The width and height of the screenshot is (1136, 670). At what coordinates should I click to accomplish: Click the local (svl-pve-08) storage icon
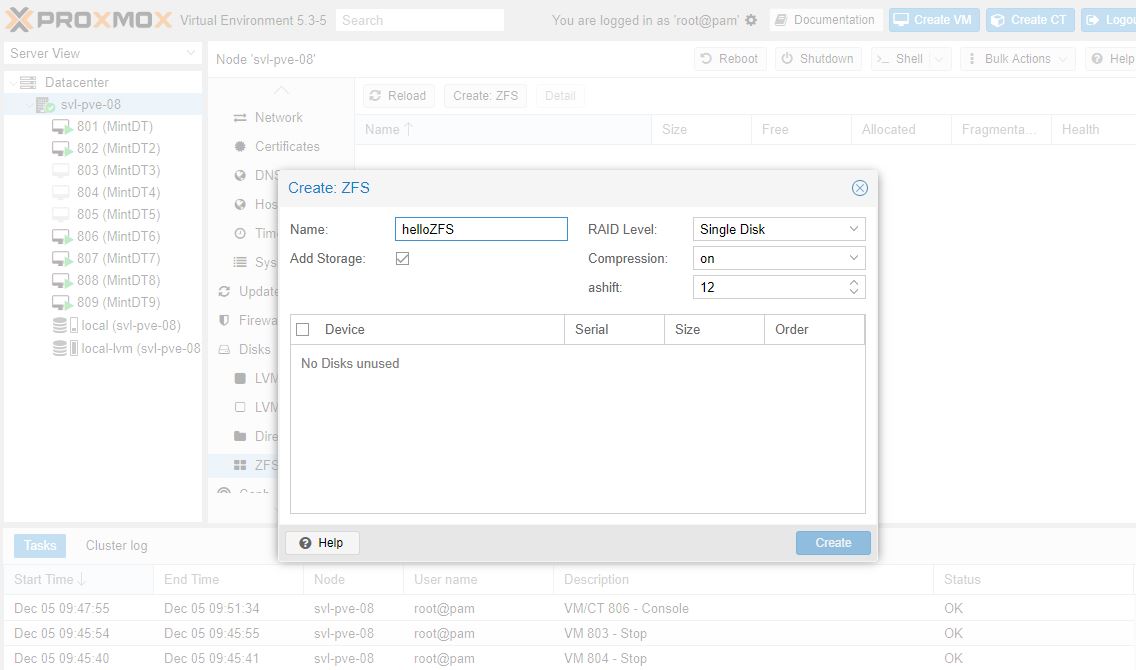(x=61, y=325)
